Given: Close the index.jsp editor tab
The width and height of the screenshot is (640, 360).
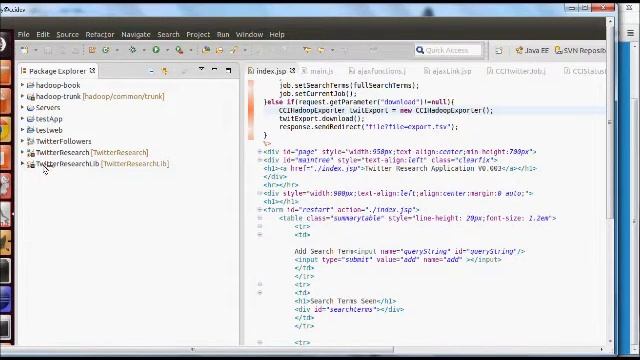Looking at the screenshot, I should click(292, 70).
